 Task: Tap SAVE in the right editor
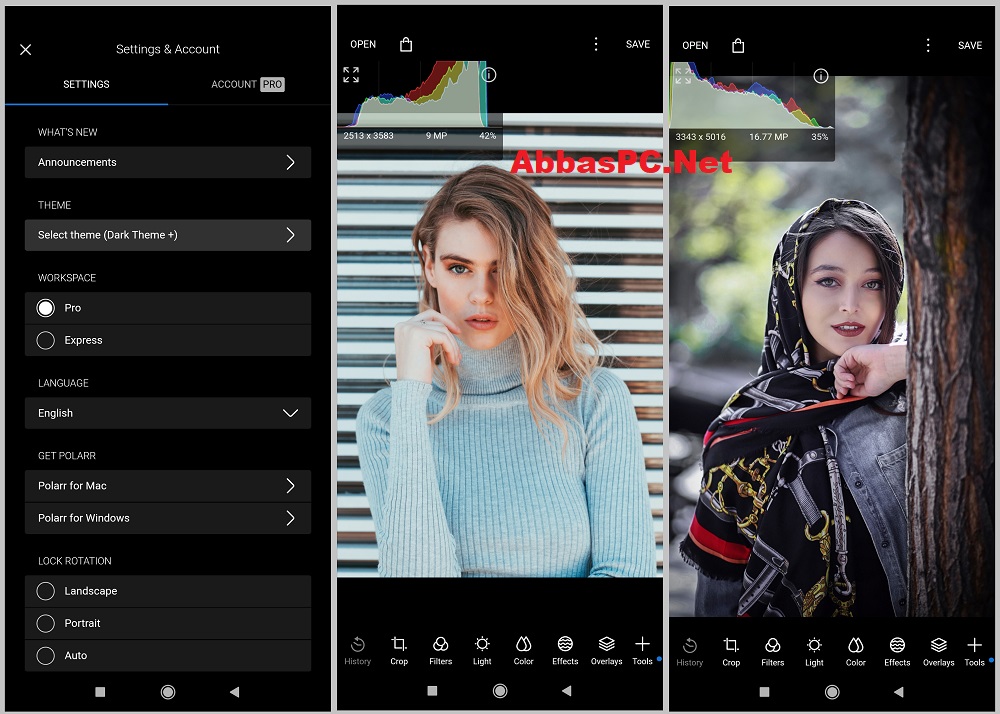(x=970, y=45)
